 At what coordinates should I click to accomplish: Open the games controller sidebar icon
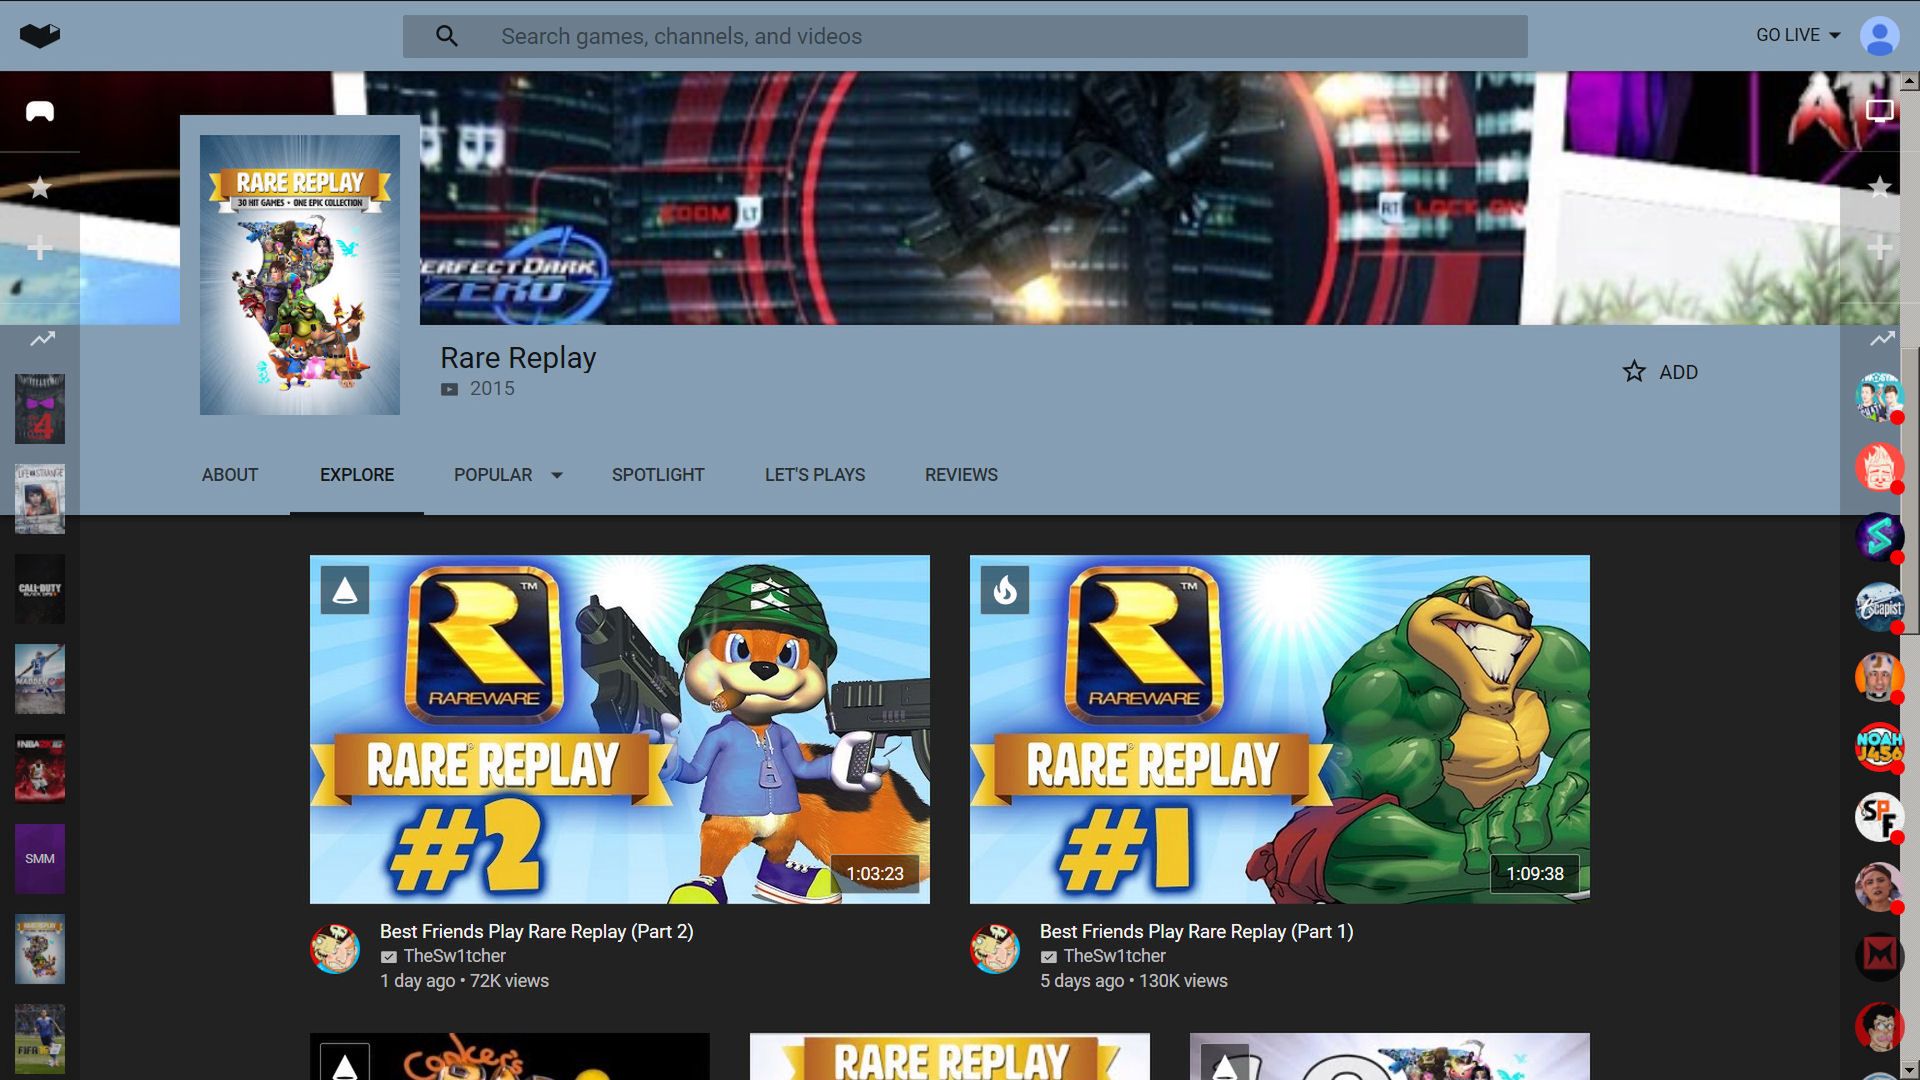pyautogui.click(x=40, y=111)
